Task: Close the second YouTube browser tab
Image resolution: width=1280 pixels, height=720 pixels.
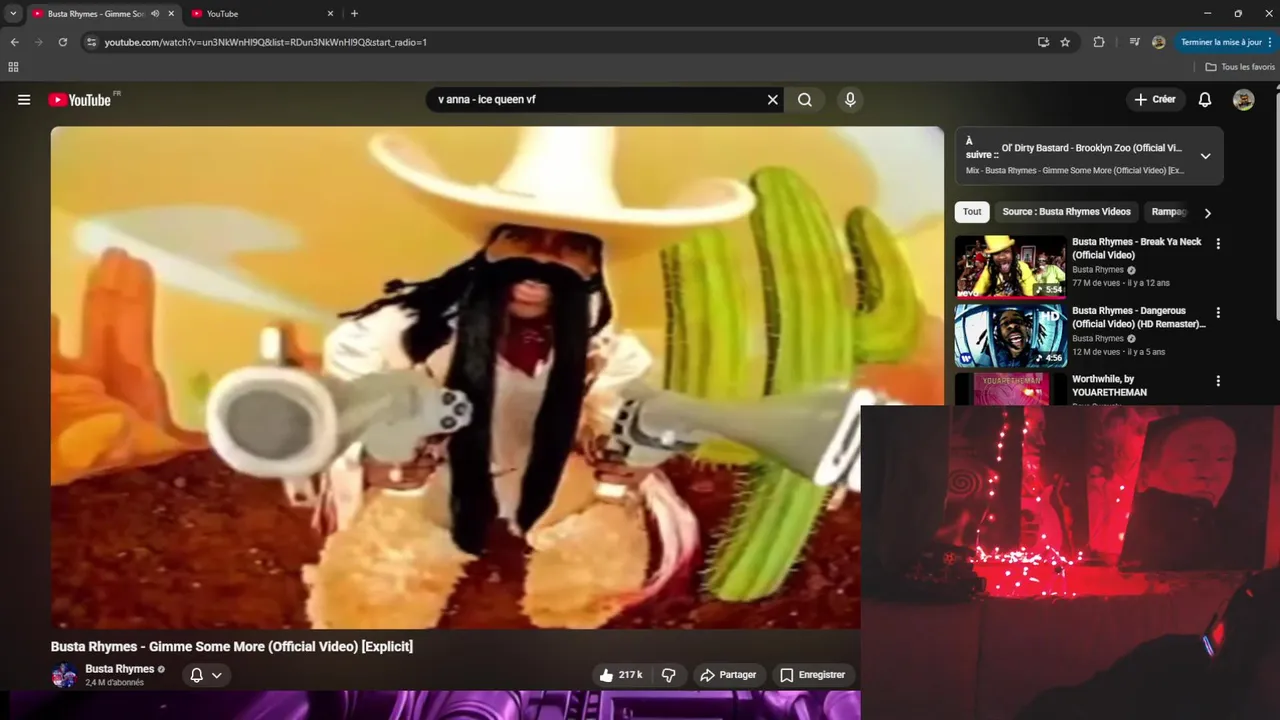Action: 330,14
